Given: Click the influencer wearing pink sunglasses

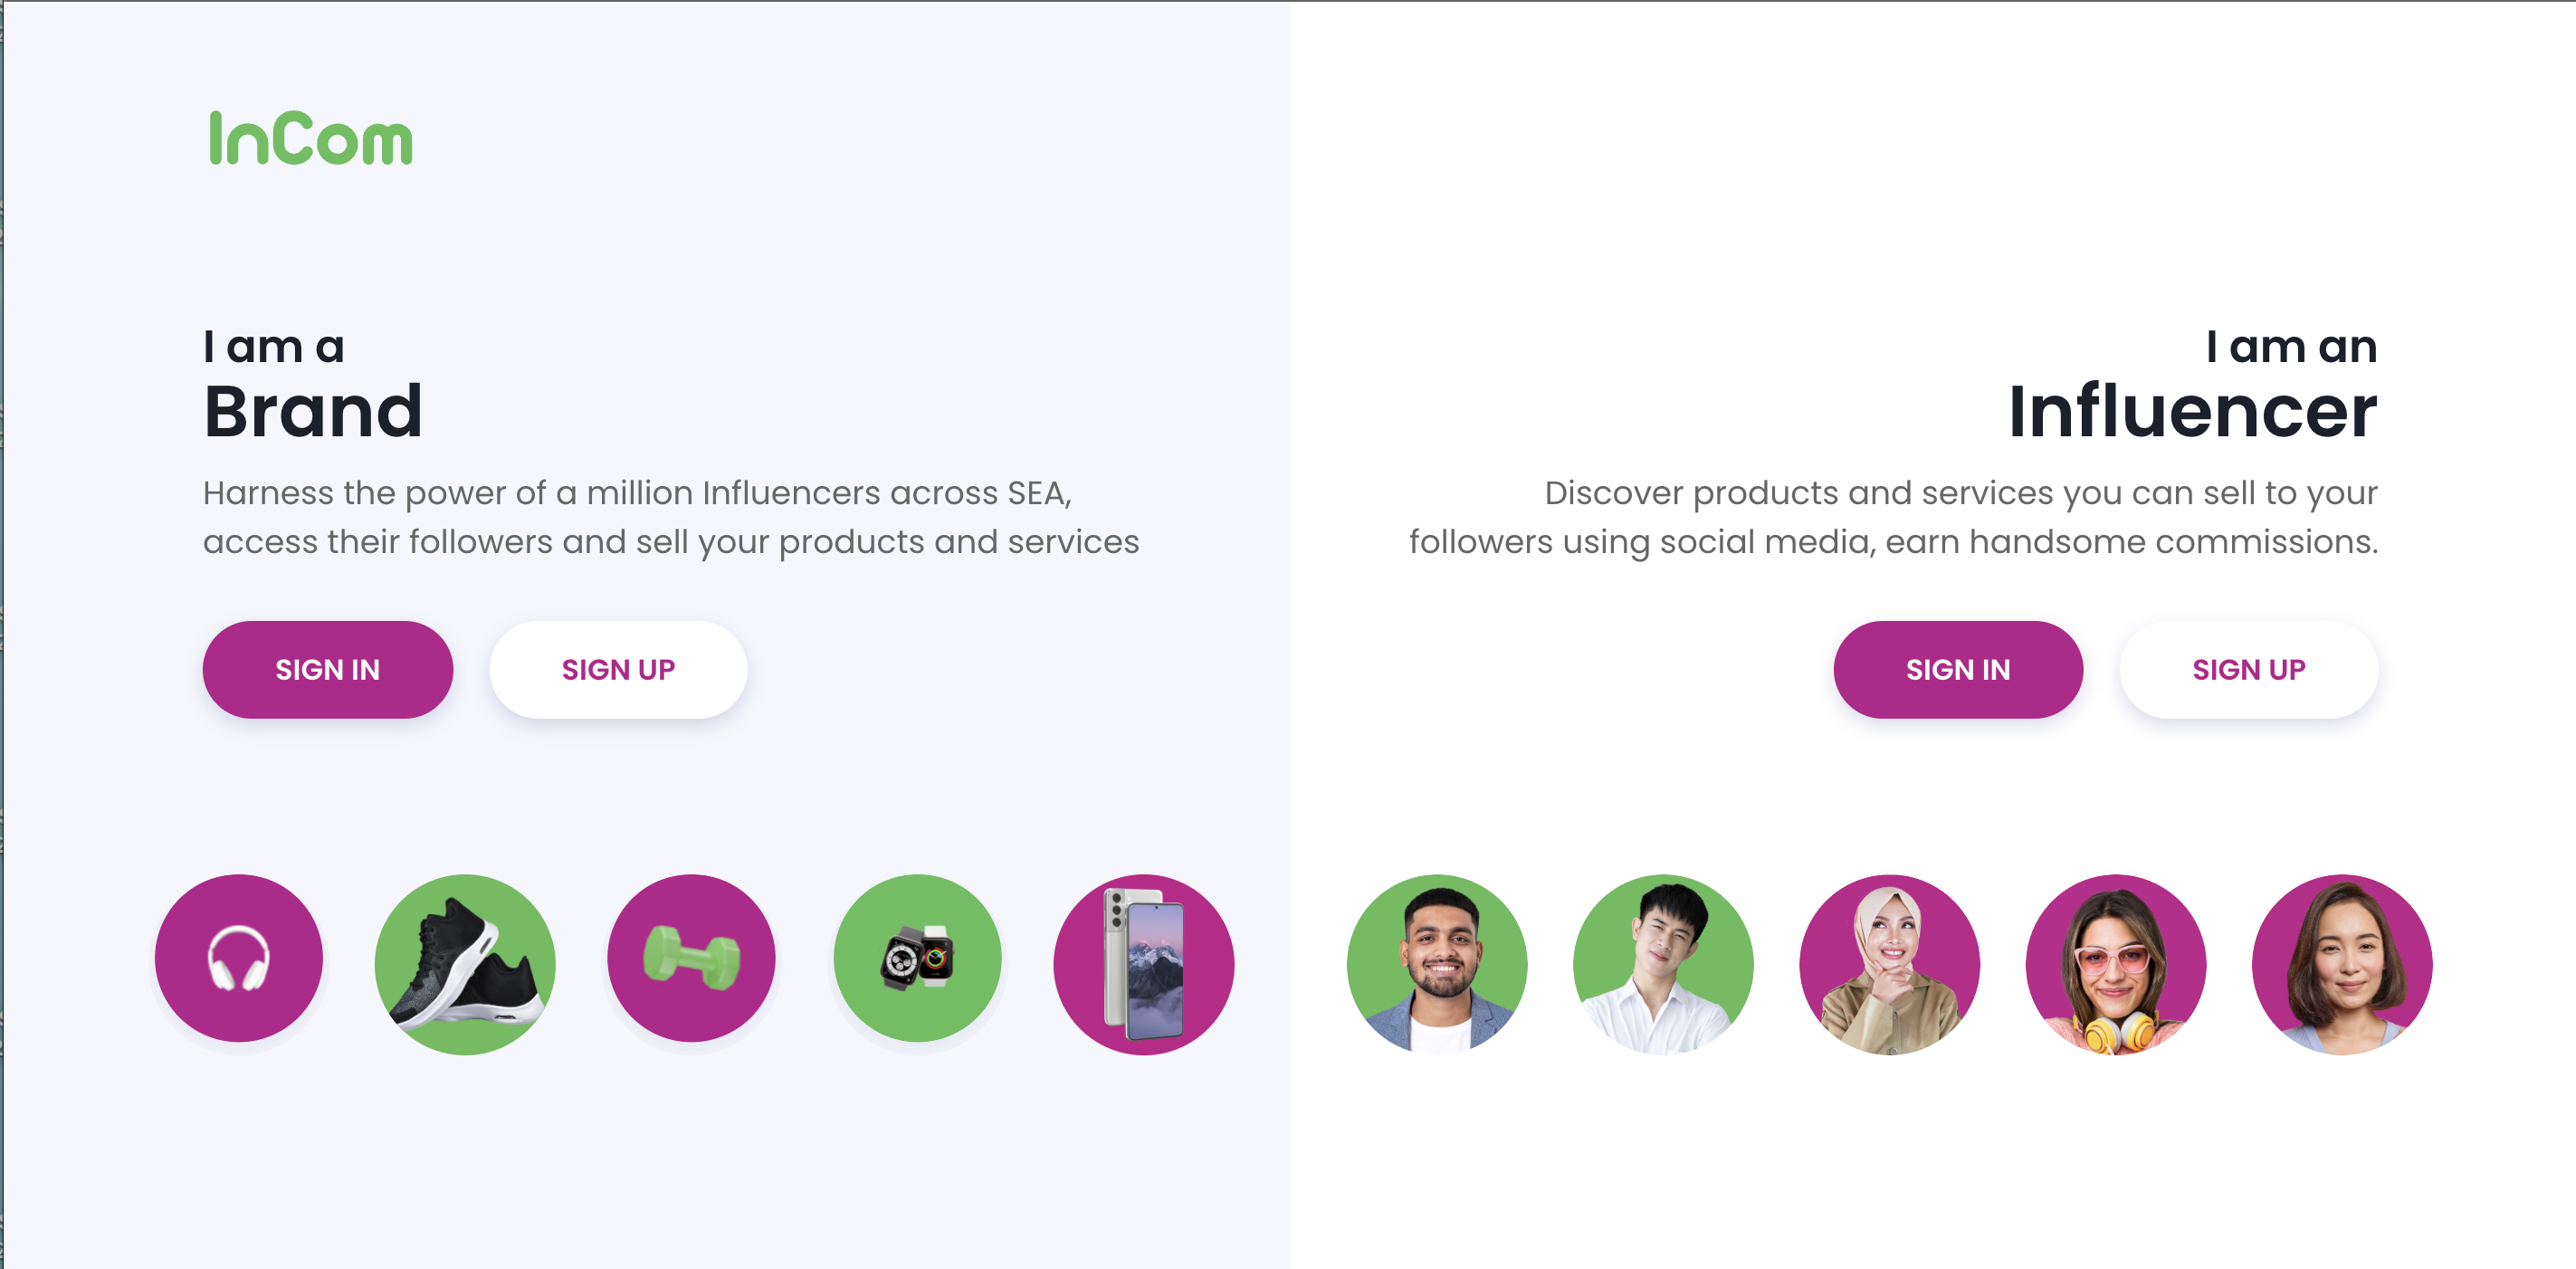Looking at the screenshot, I should [2117, 962].
